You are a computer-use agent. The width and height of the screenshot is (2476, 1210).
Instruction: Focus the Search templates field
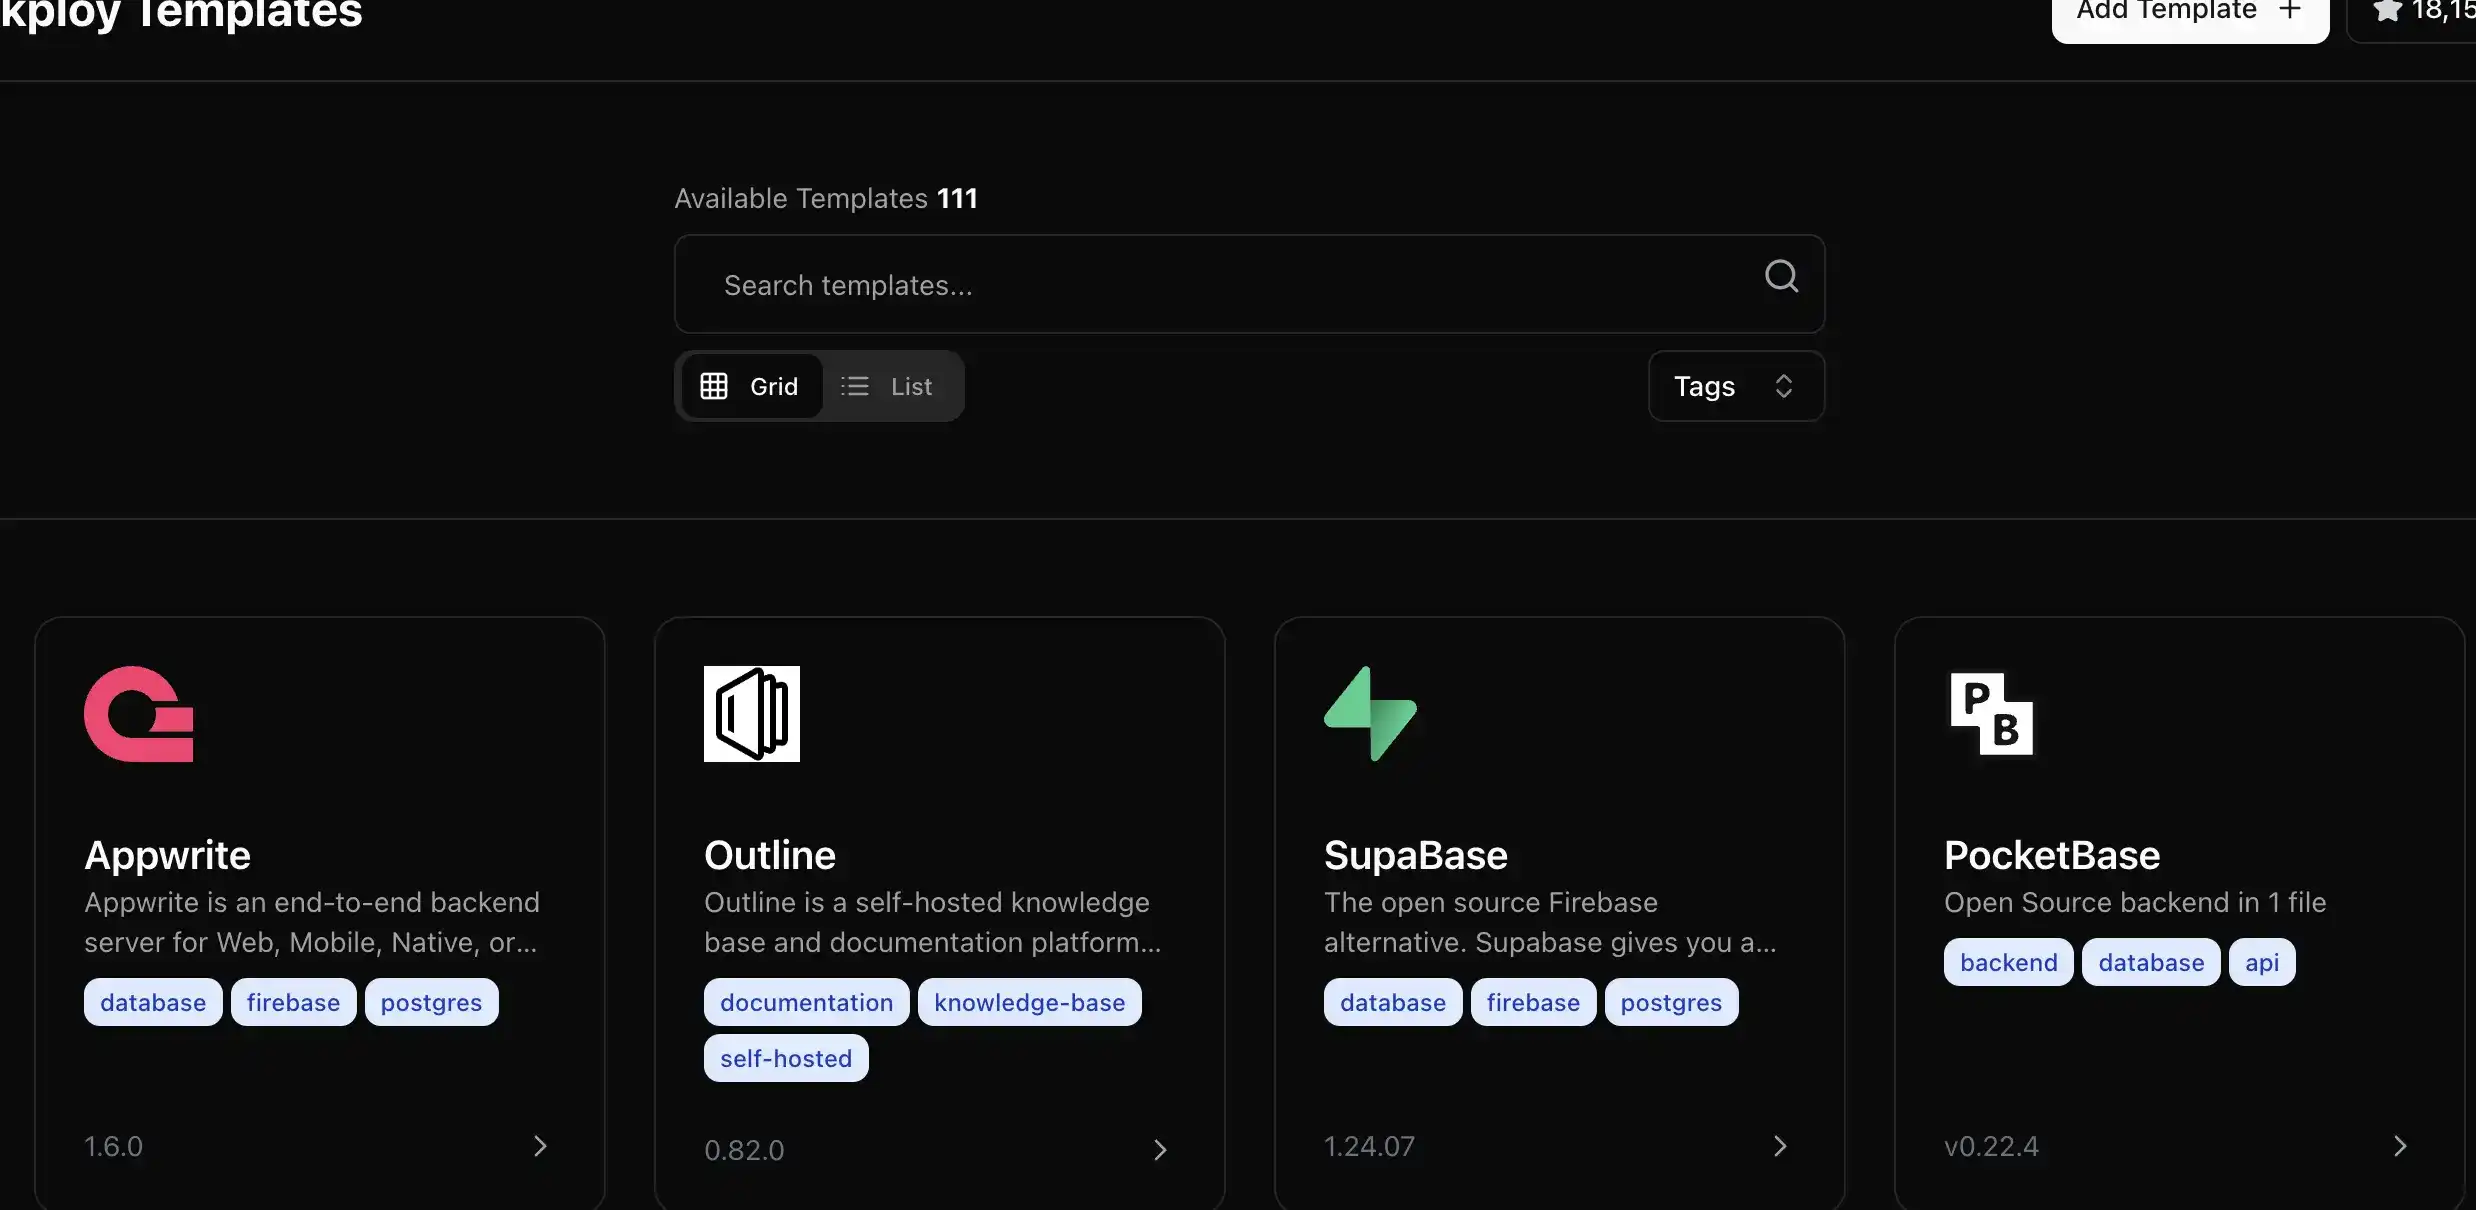coord(1249,284)
